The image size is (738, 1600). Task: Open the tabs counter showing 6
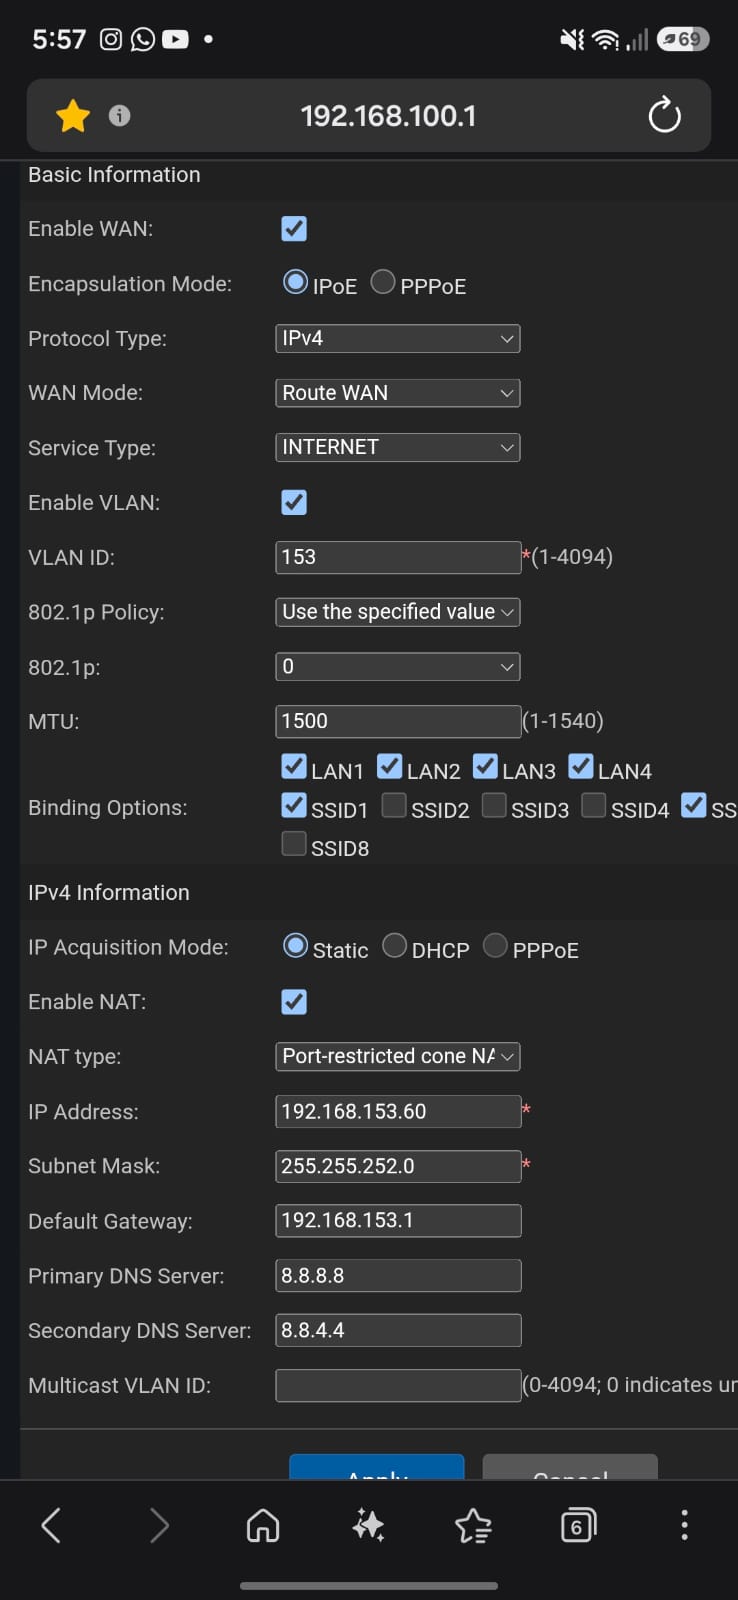point(578,1526)
